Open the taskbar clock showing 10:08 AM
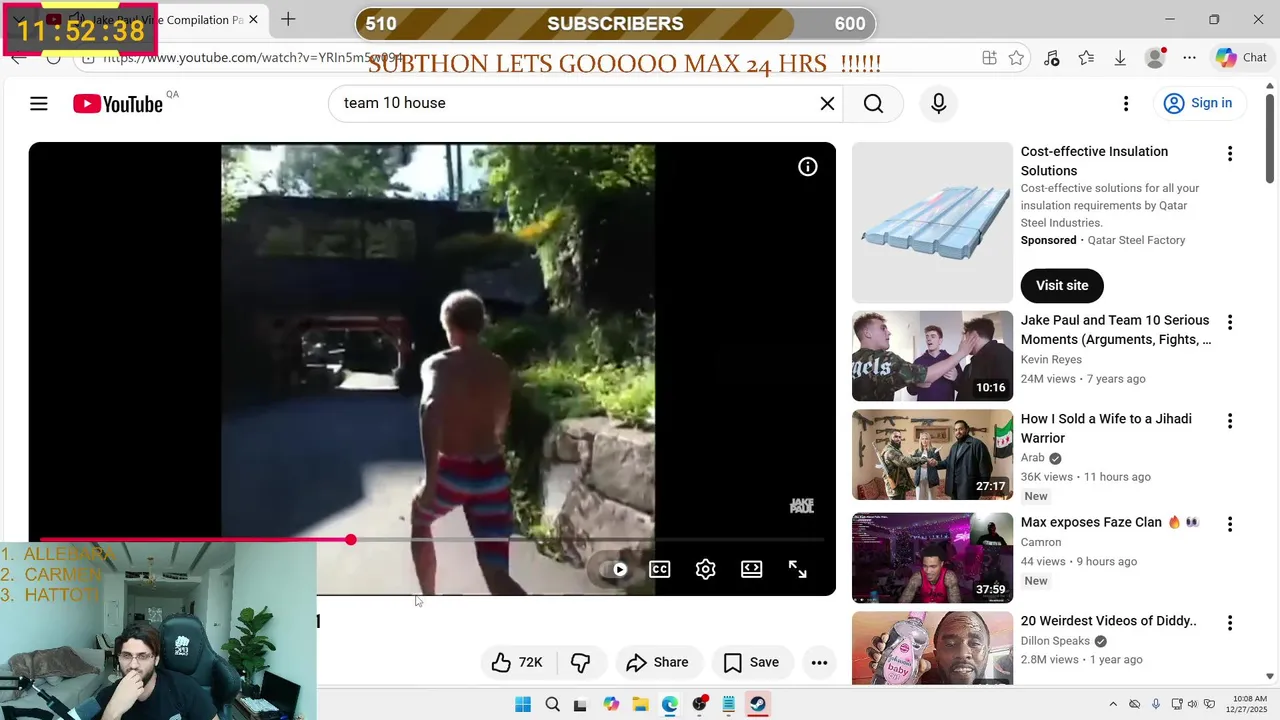The width and height of the screenshot is (1280, 720). (x=1249, y=704)
